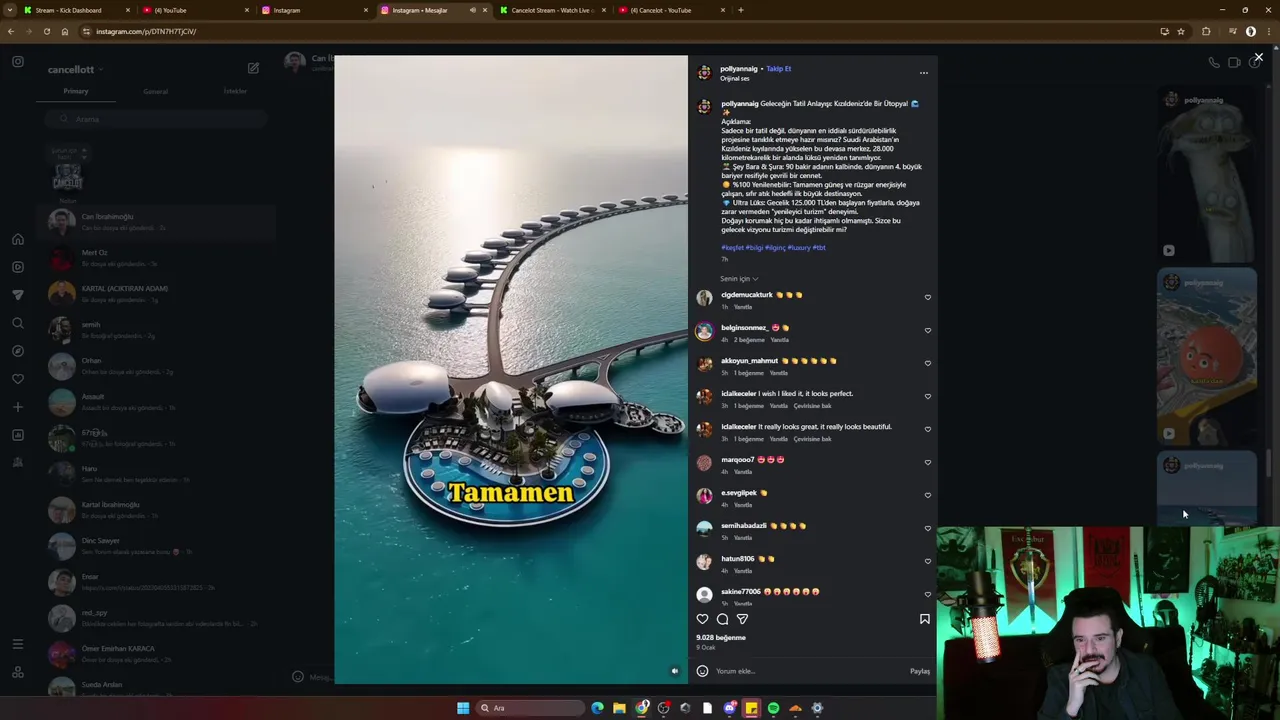Image resolution: width=1280 pixels, height=720 pixels.
Task: Open Reels from the Instagram sidebar
Action: (x=18, y=267)
